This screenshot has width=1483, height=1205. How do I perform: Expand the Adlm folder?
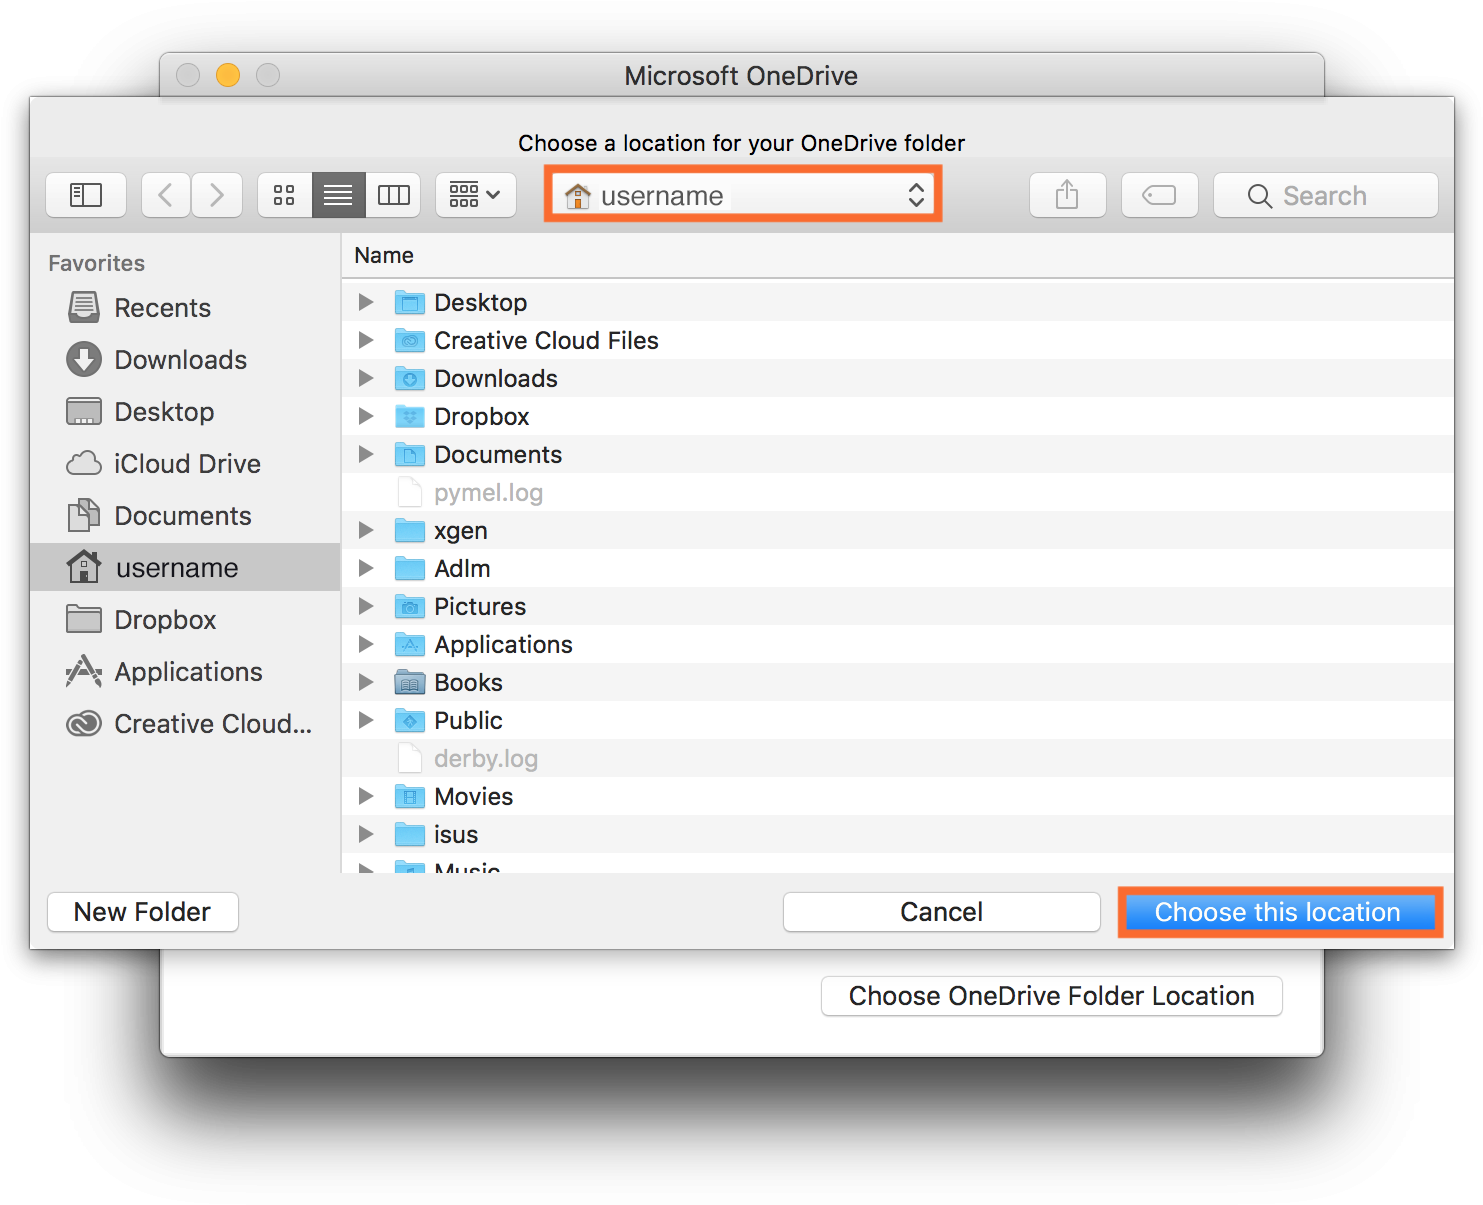point(366,568)
